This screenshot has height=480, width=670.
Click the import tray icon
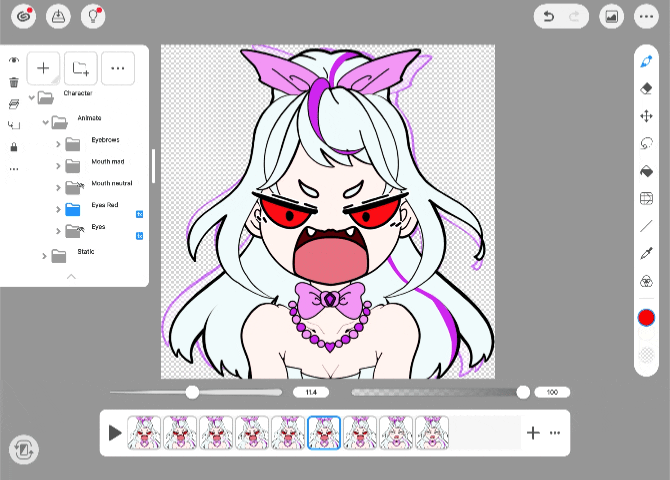pyautogui.click(x=58, y=17)
